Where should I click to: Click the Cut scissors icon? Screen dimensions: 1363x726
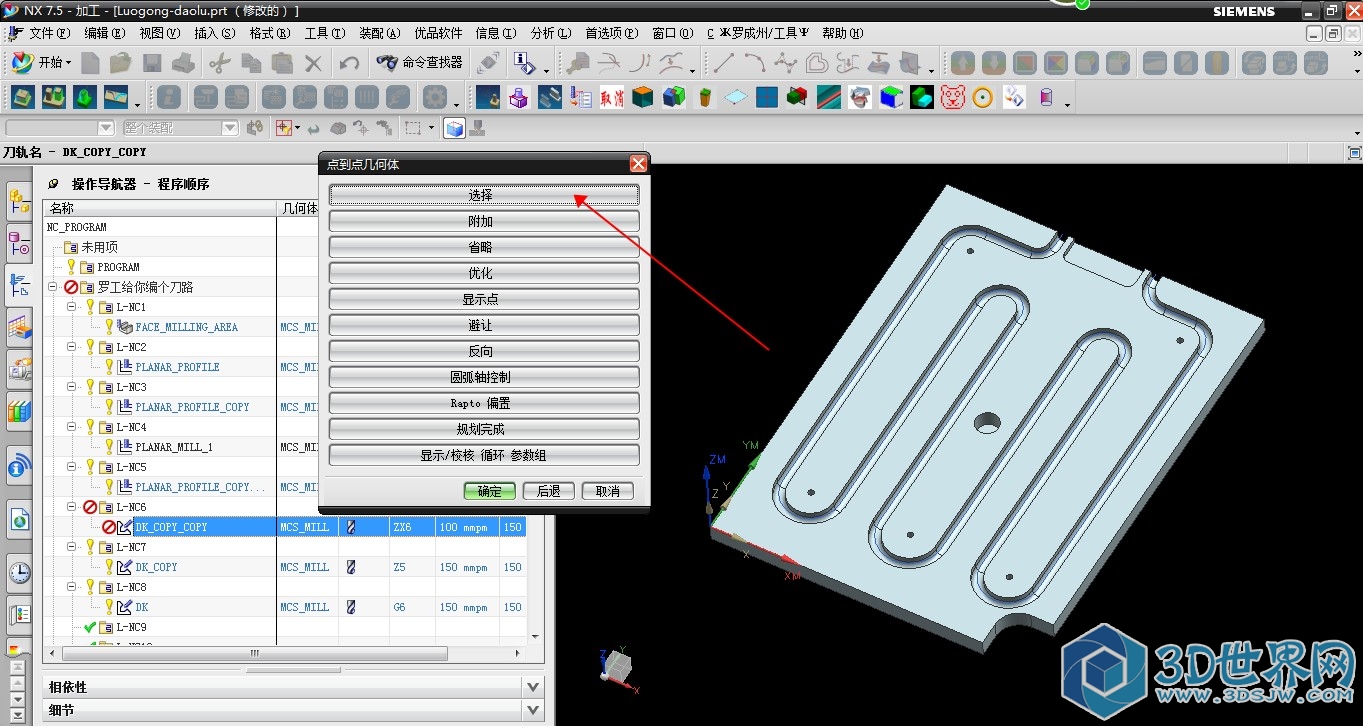219,63
